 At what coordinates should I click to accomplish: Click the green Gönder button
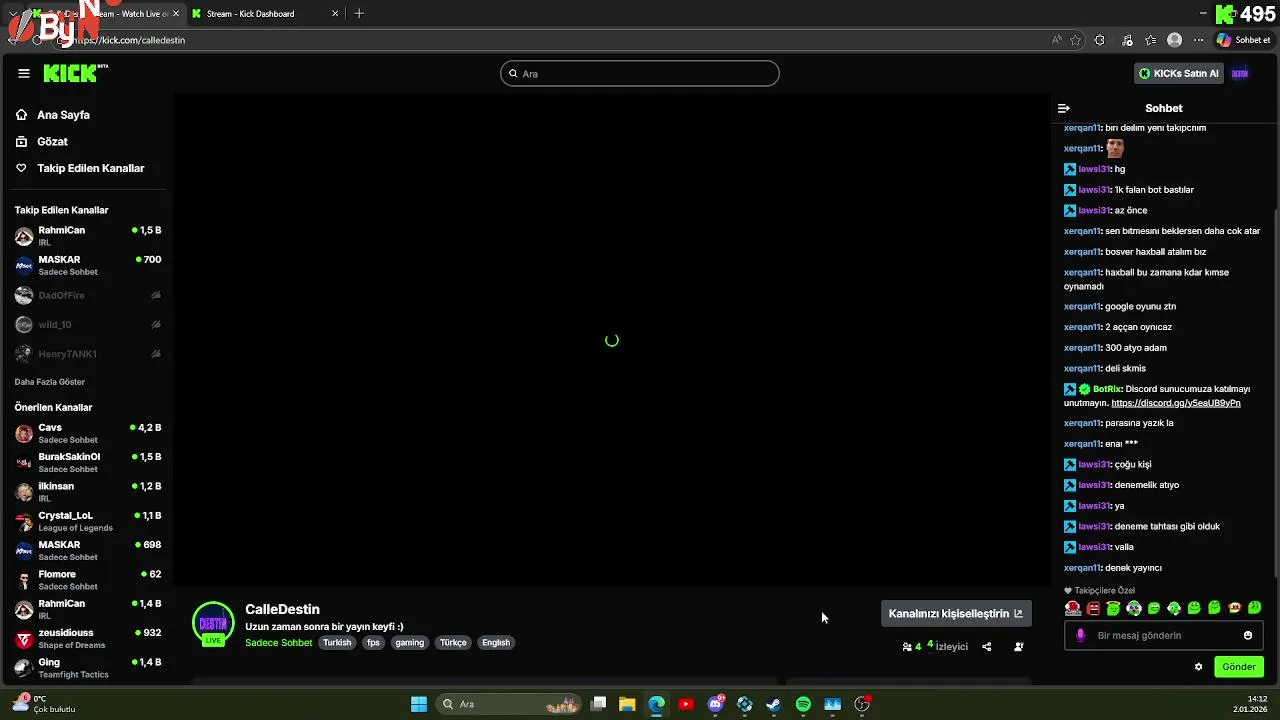click(1239, 667)
